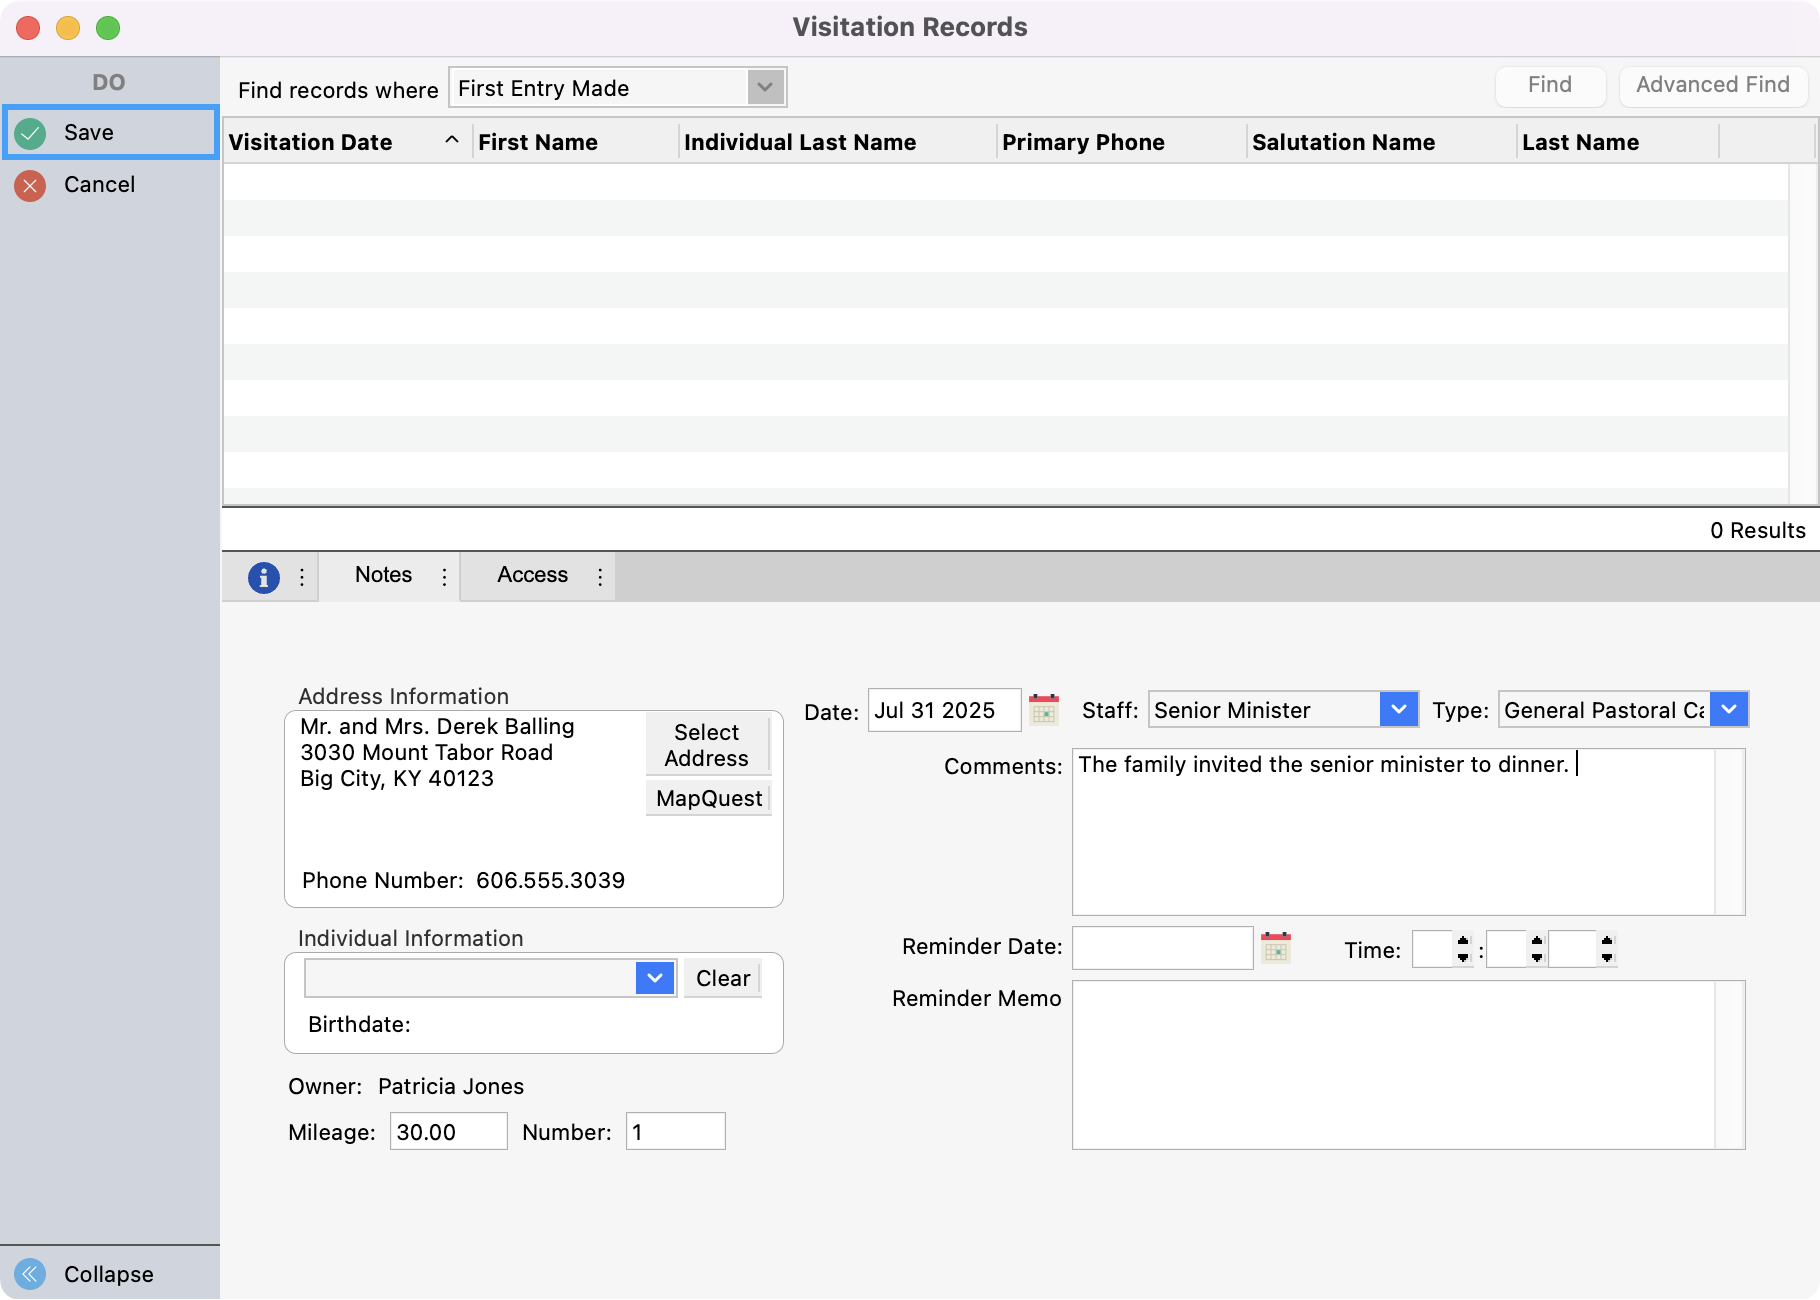The width and height of the screenshot is (1820, 1300).
Task: Select the blue info circle tab
Action: [x=262, y=577]
